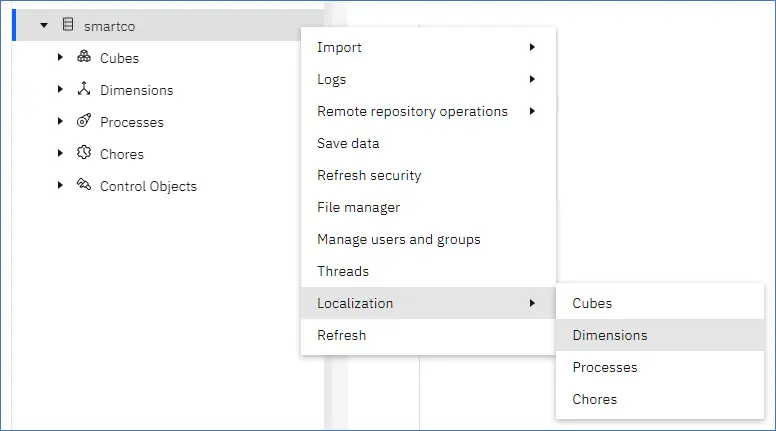The image size is (776, 431).
Task: Open Manage users and groups
Action: click(428, 239)
